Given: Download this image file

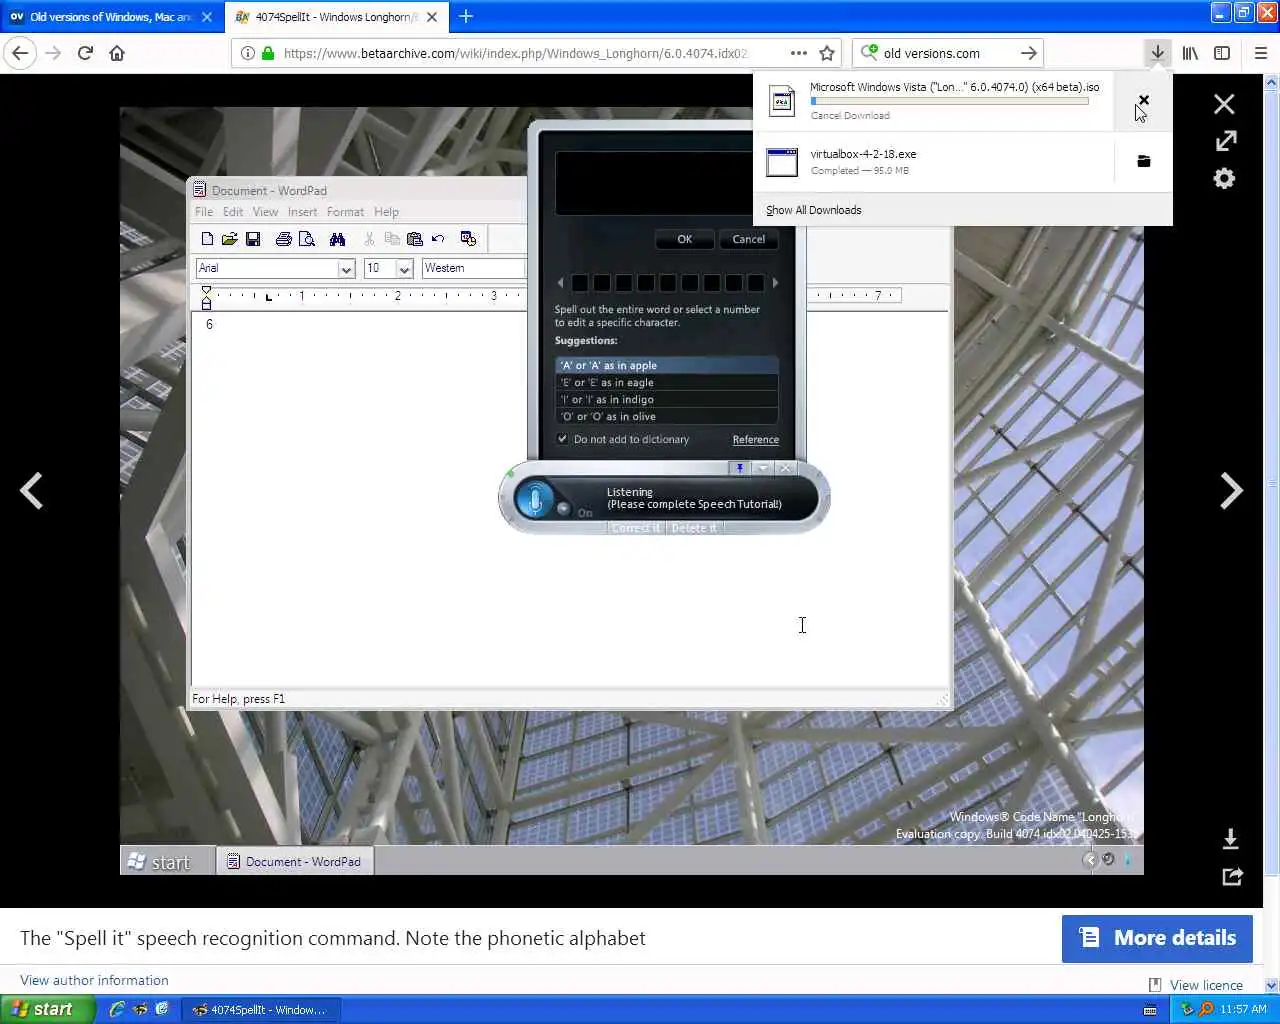Looking at the screenshot, I should pos(1231,839).
